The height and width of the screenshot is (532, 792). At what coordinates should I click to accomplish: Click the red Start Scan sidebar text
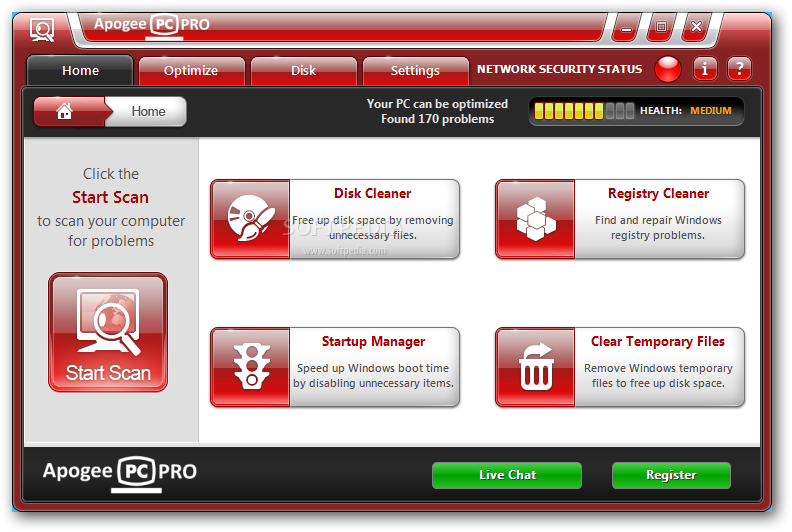pos(110,197)
